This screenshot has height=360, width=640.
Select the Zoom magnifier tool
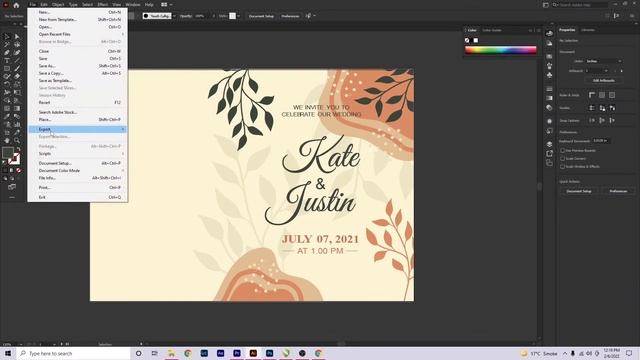pyautogui.click(x=17, y=140)
